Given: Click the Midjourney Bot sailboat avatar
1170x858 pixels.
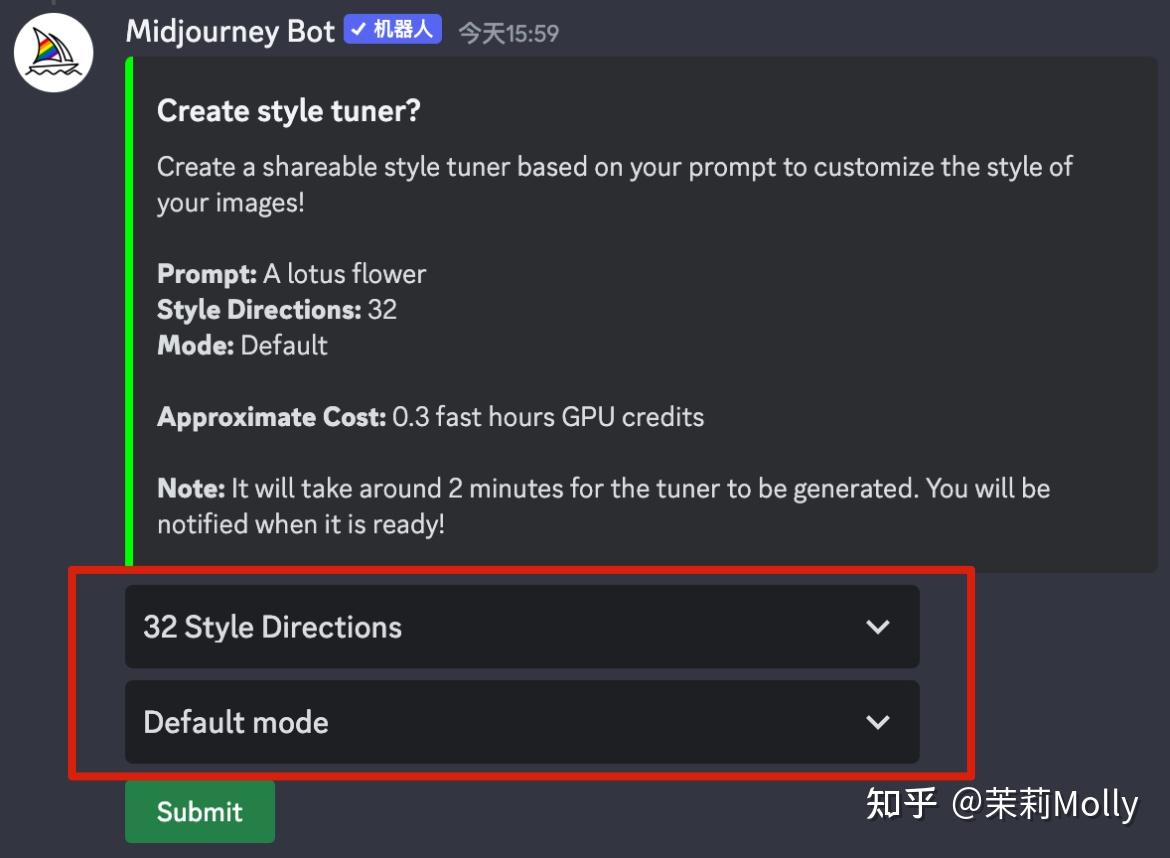Looking at the screenshot, I should [53, 53].
